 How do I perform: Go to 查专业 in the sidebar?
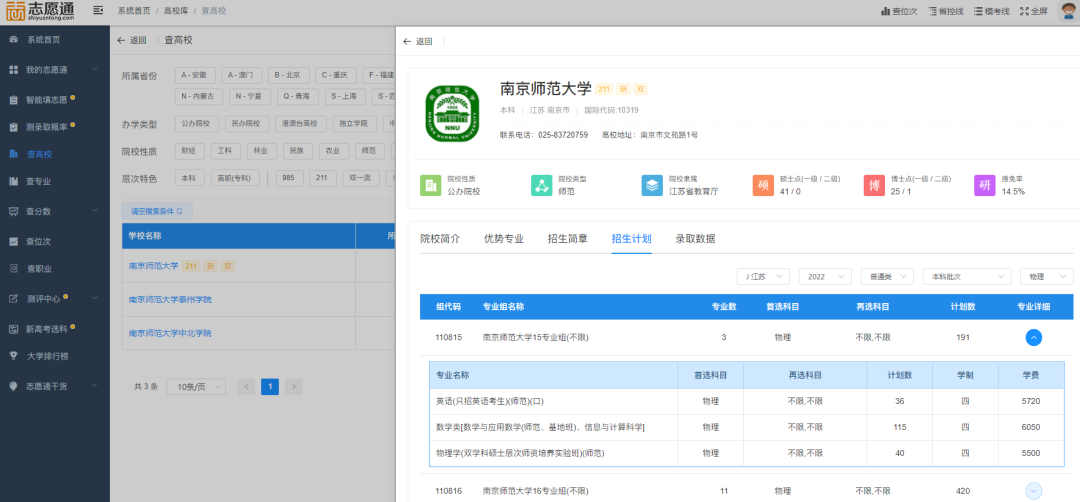coord(38,182)
